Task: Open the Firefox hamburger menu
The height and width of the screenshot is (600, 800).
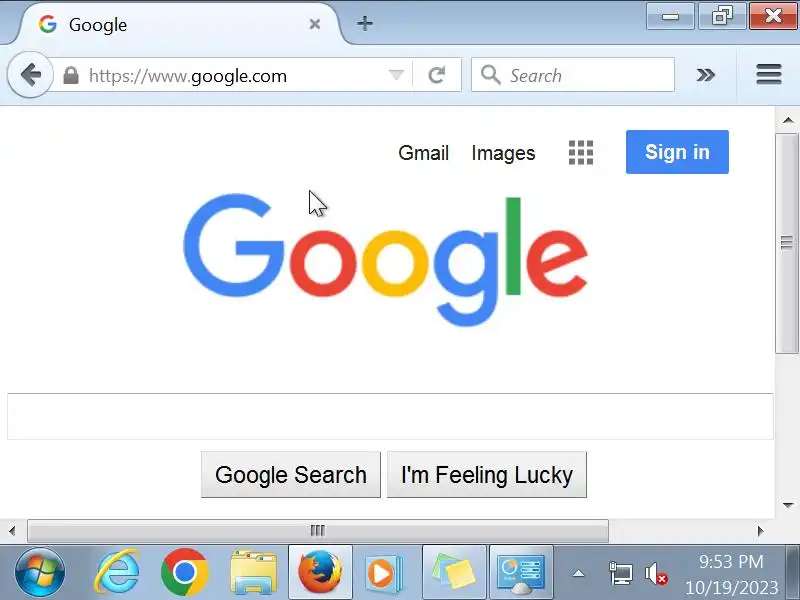Action: pyautogui.click(x=769, y=74)
